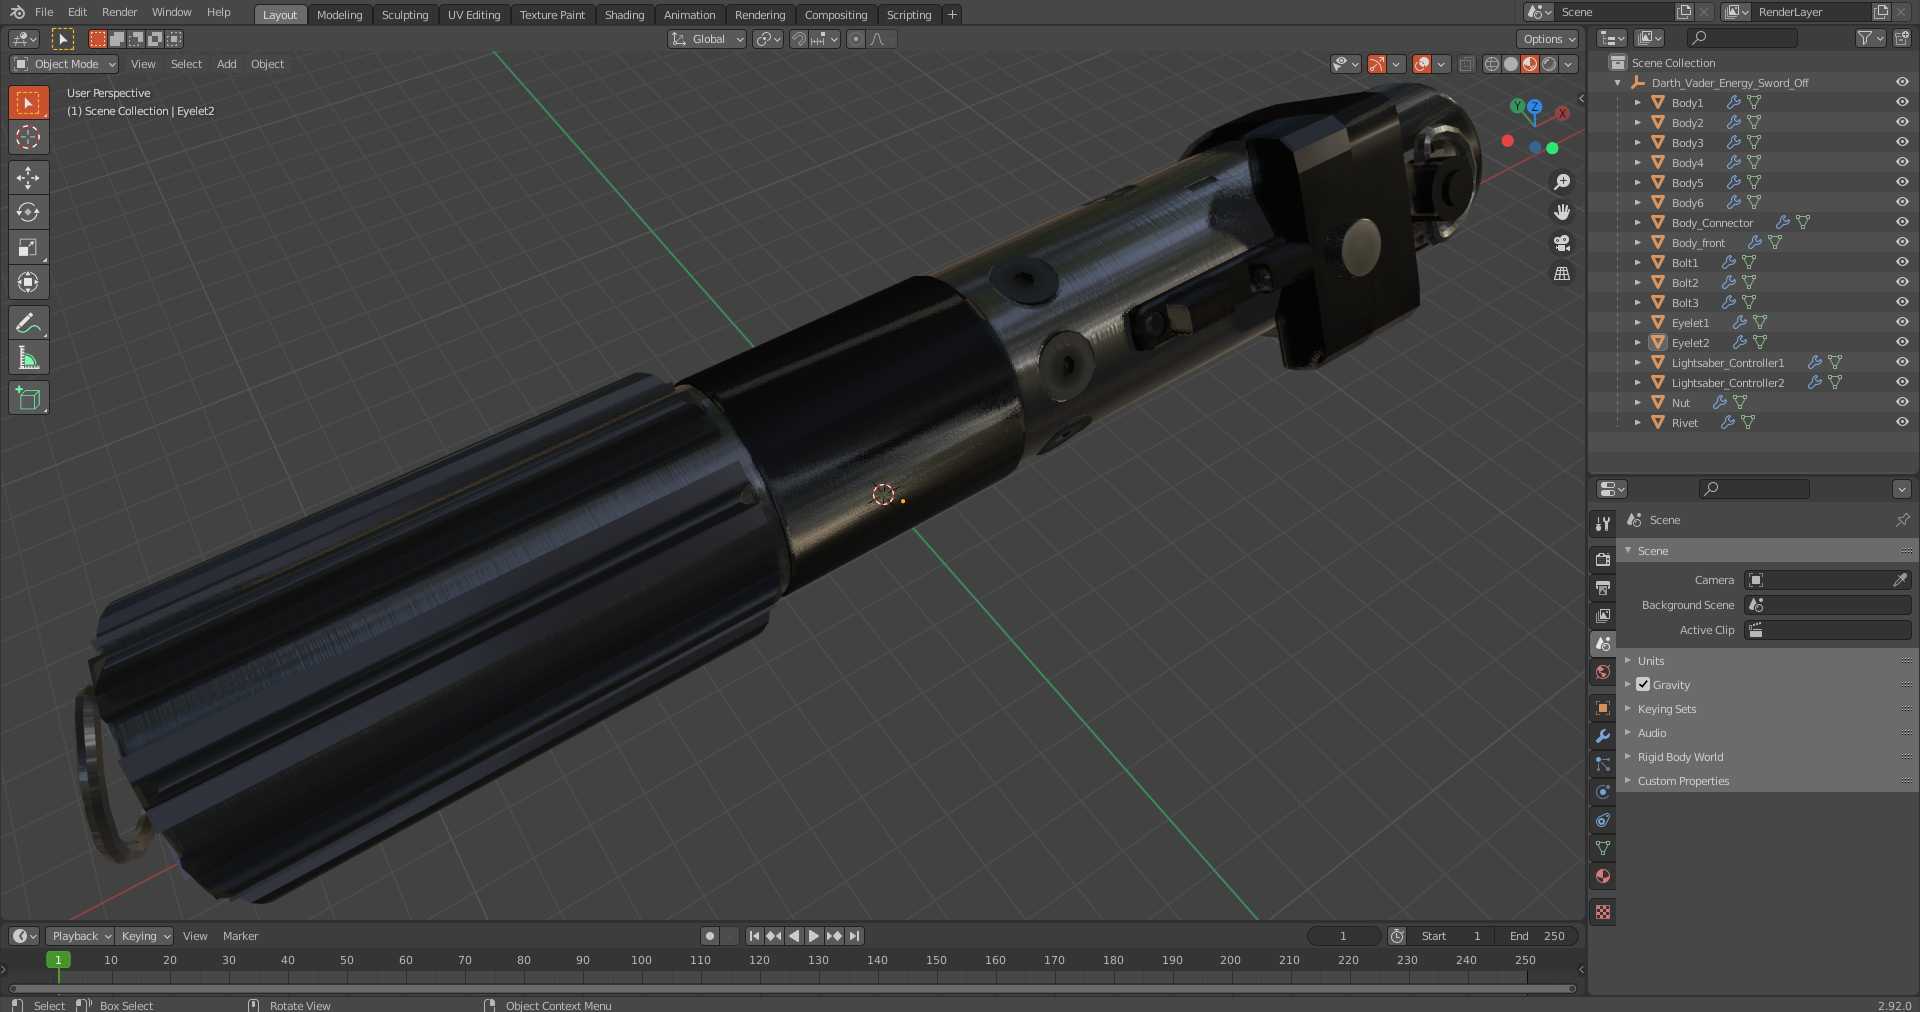Switch to wireframe viewport shading

click(1492, 64)
